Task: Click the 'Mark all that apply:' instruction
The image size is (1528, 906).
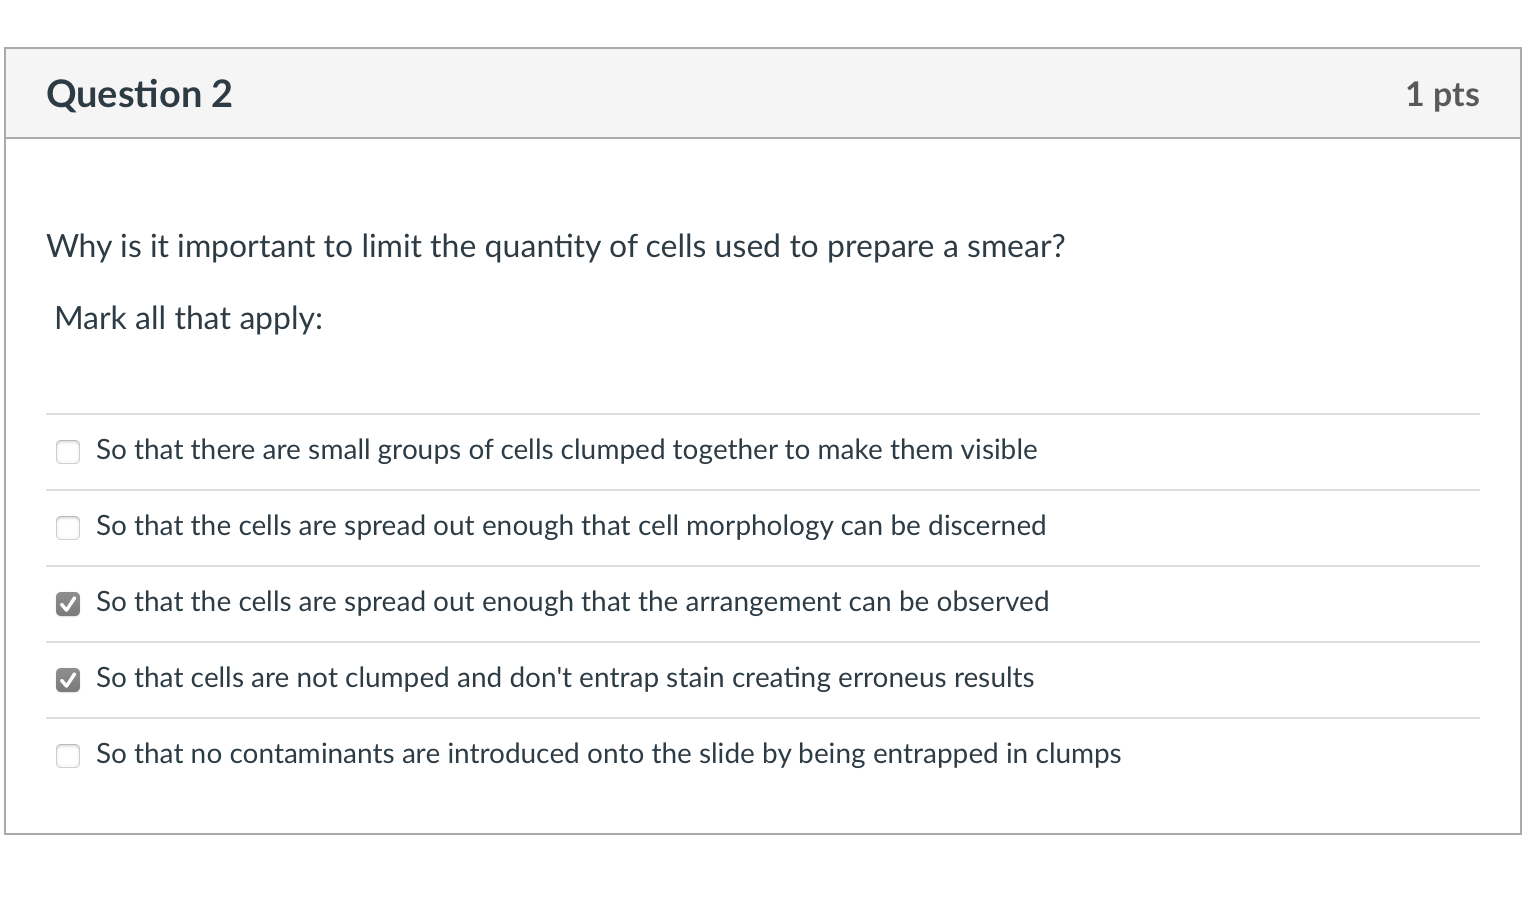Action: [x=189, y=318]
